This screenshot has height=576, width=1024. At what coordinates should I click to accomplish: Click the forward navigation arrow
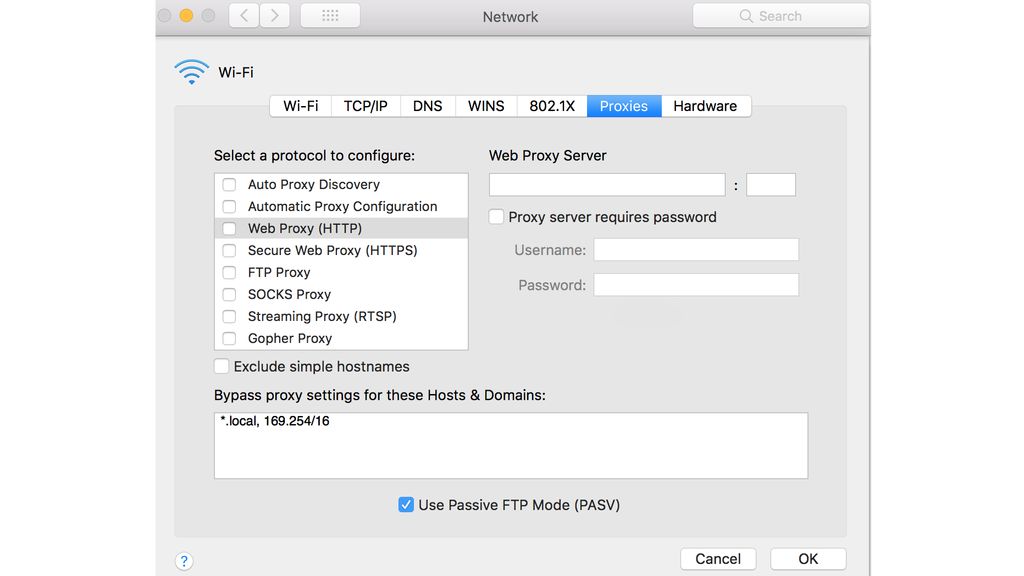point(275,16)
